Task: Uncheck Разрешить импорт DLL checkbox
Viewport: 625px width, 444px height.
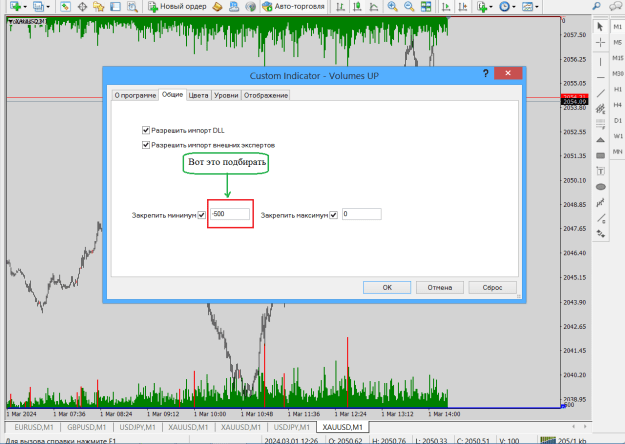Action: point(145,130)
